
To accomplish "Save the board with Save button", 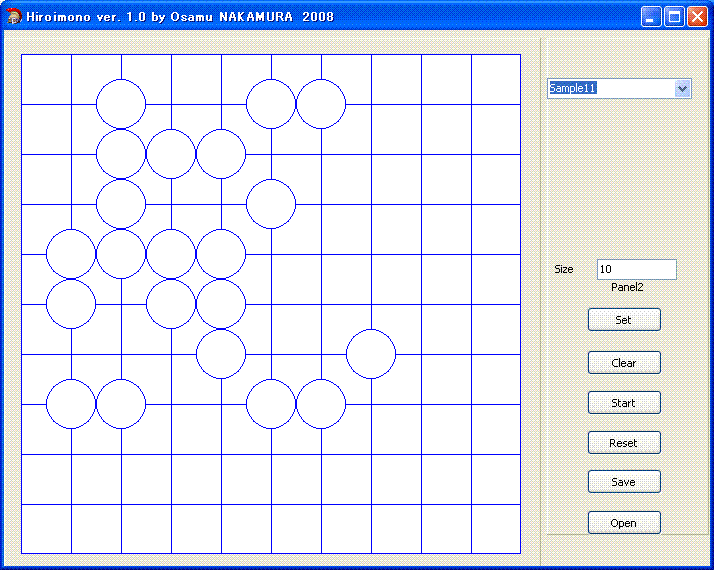I will (624, 482).
